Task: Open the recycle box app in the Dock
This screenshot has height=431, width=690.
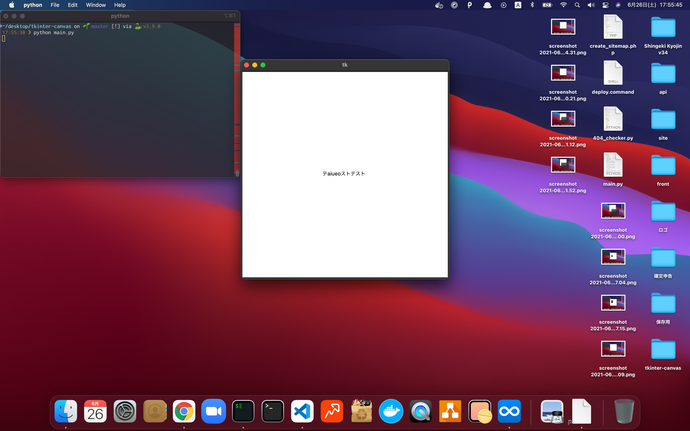Action: click(361, 411)
